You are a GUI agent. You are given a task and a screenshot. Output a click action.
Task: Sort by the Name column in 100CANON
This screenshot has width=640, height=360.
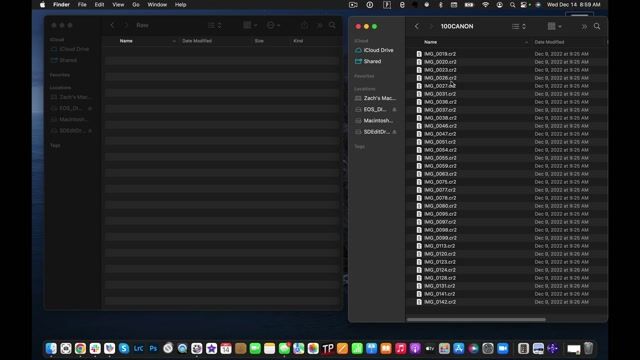430,42
